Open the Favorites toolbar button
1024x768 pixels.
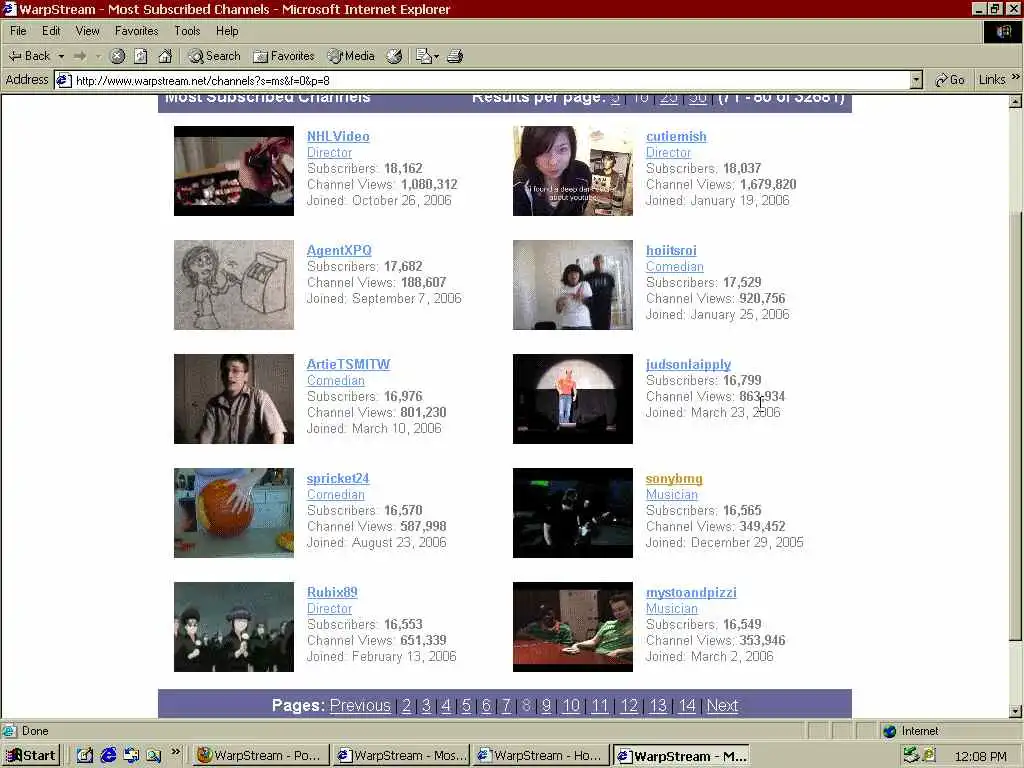point(284,56)
